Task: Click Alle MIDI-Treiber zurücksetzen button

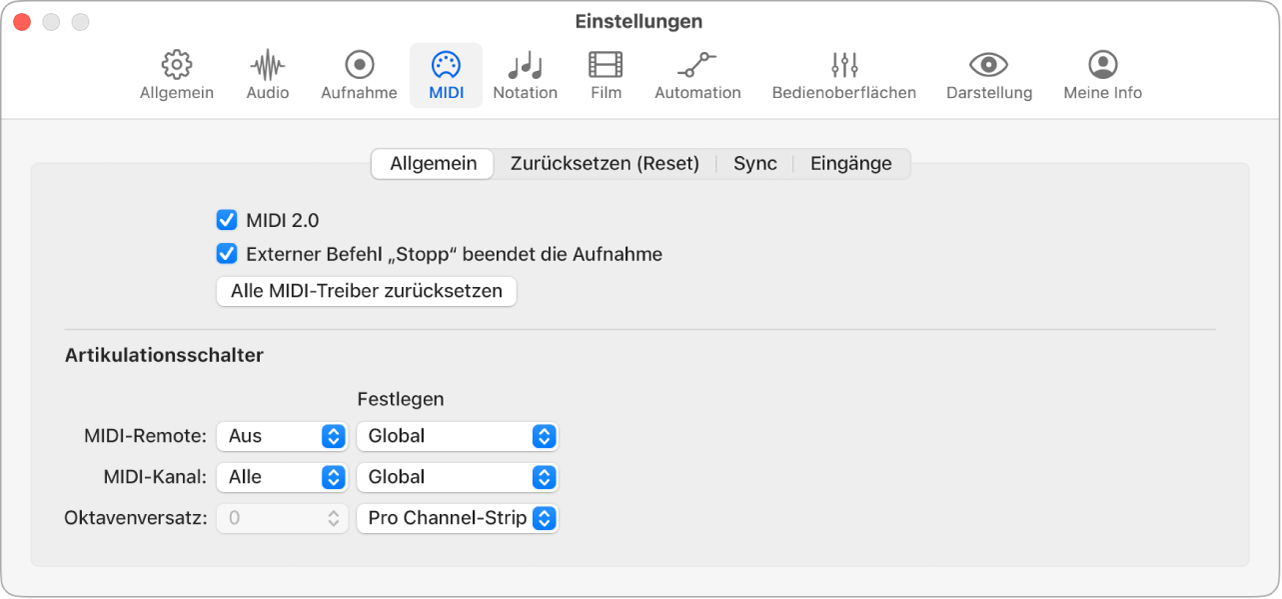Action: point(366,291)
